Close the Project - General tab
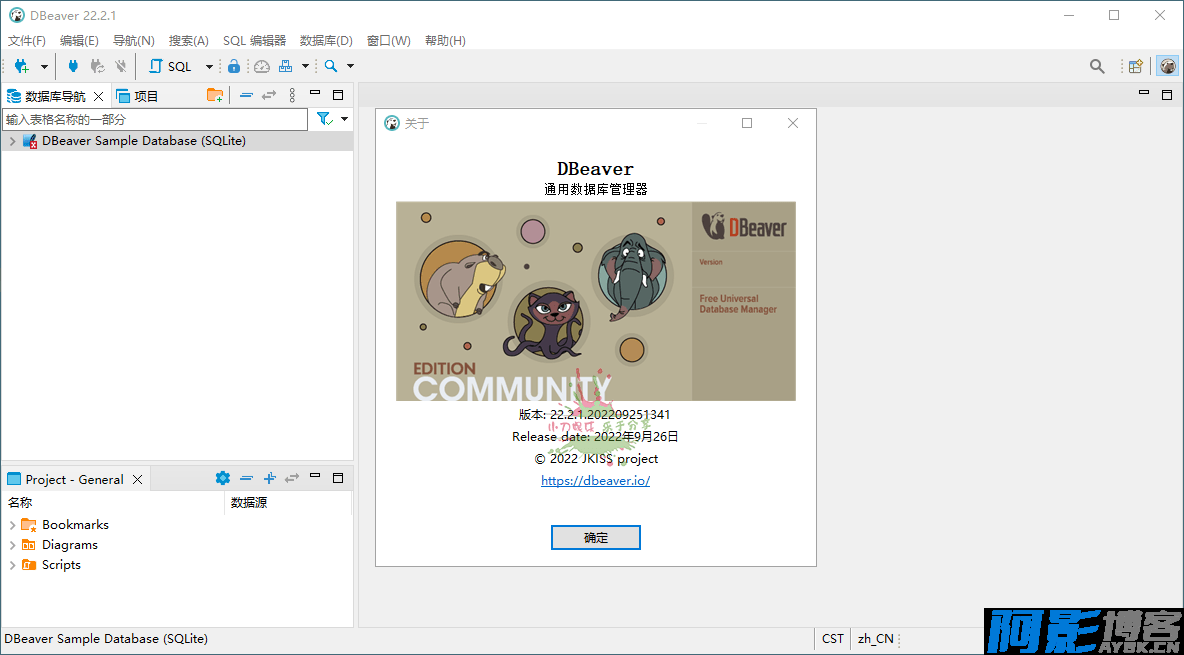 pos(137,480)
